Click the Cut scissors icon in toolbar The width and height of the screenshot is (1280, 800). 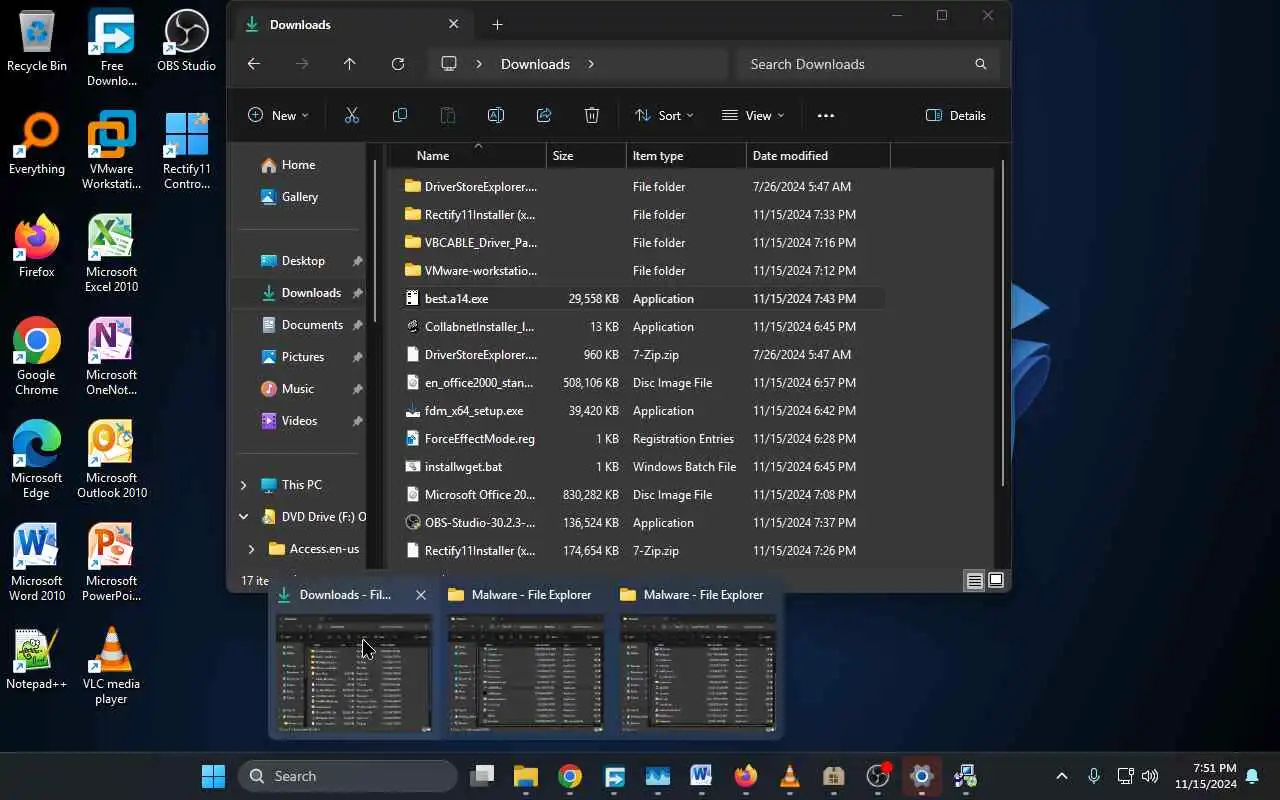[x=351, y=115]
